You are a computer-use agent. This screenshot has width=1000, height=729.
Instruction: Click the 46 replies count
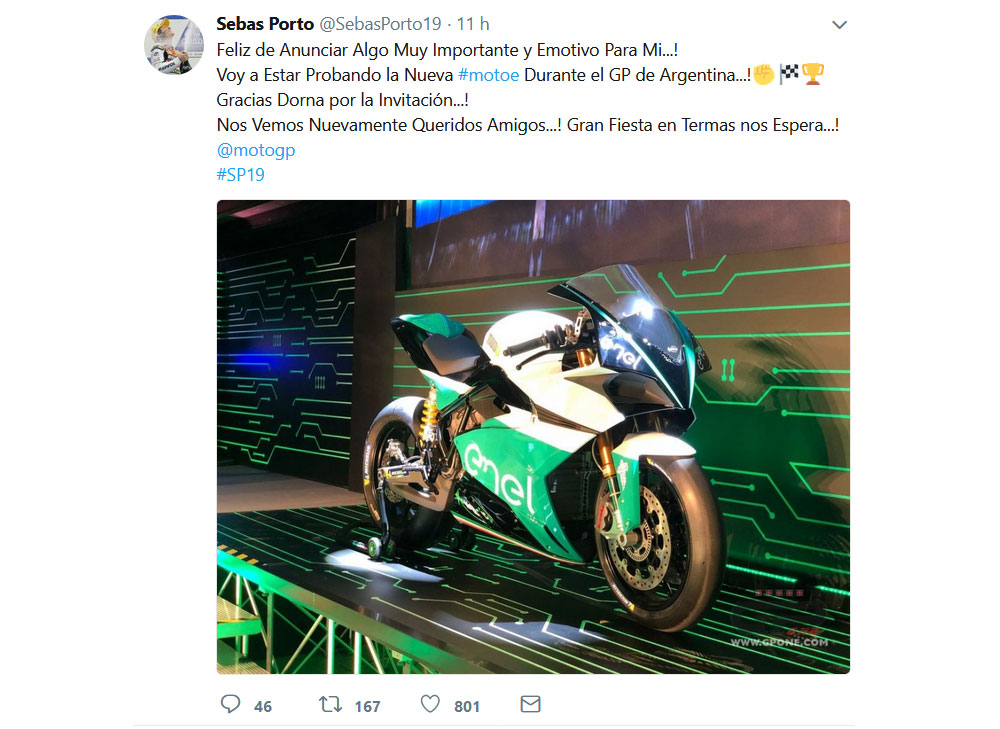pyautogui.click(x=263, y=706)
